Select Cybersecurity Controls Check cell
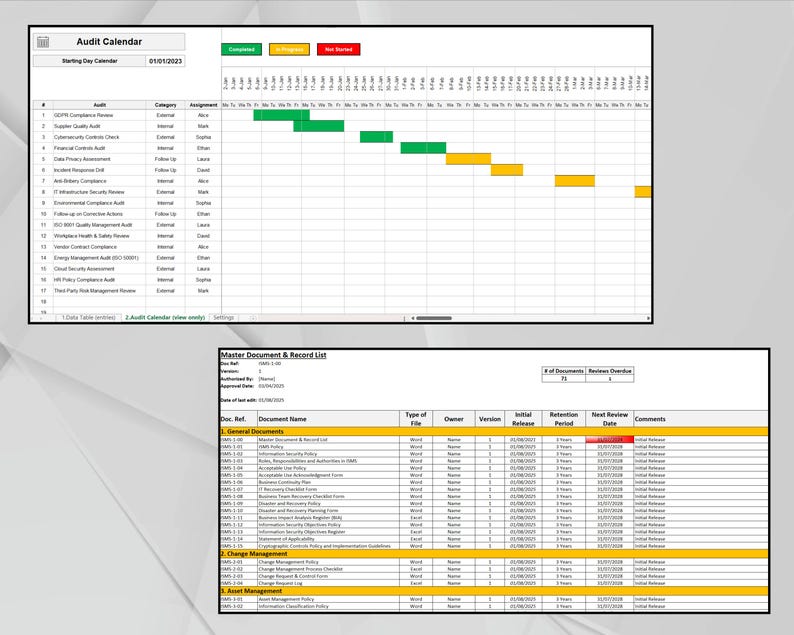Screen dimensions: 794x635 tap(99, 137)
